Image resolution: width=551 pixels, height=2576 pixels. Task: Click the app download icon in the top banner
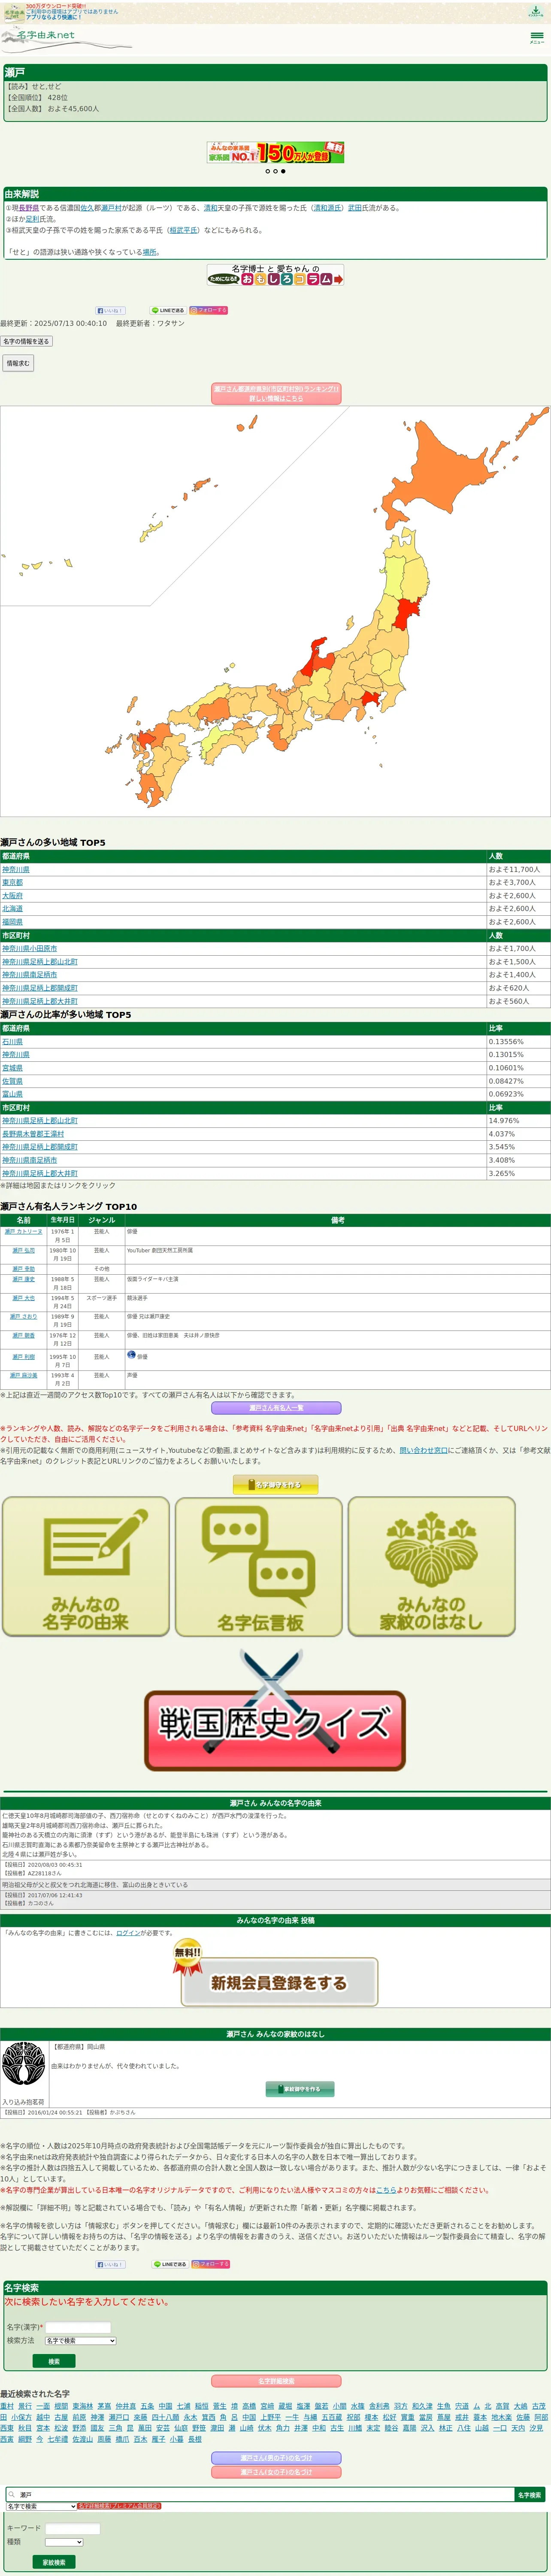pos(536,12)
